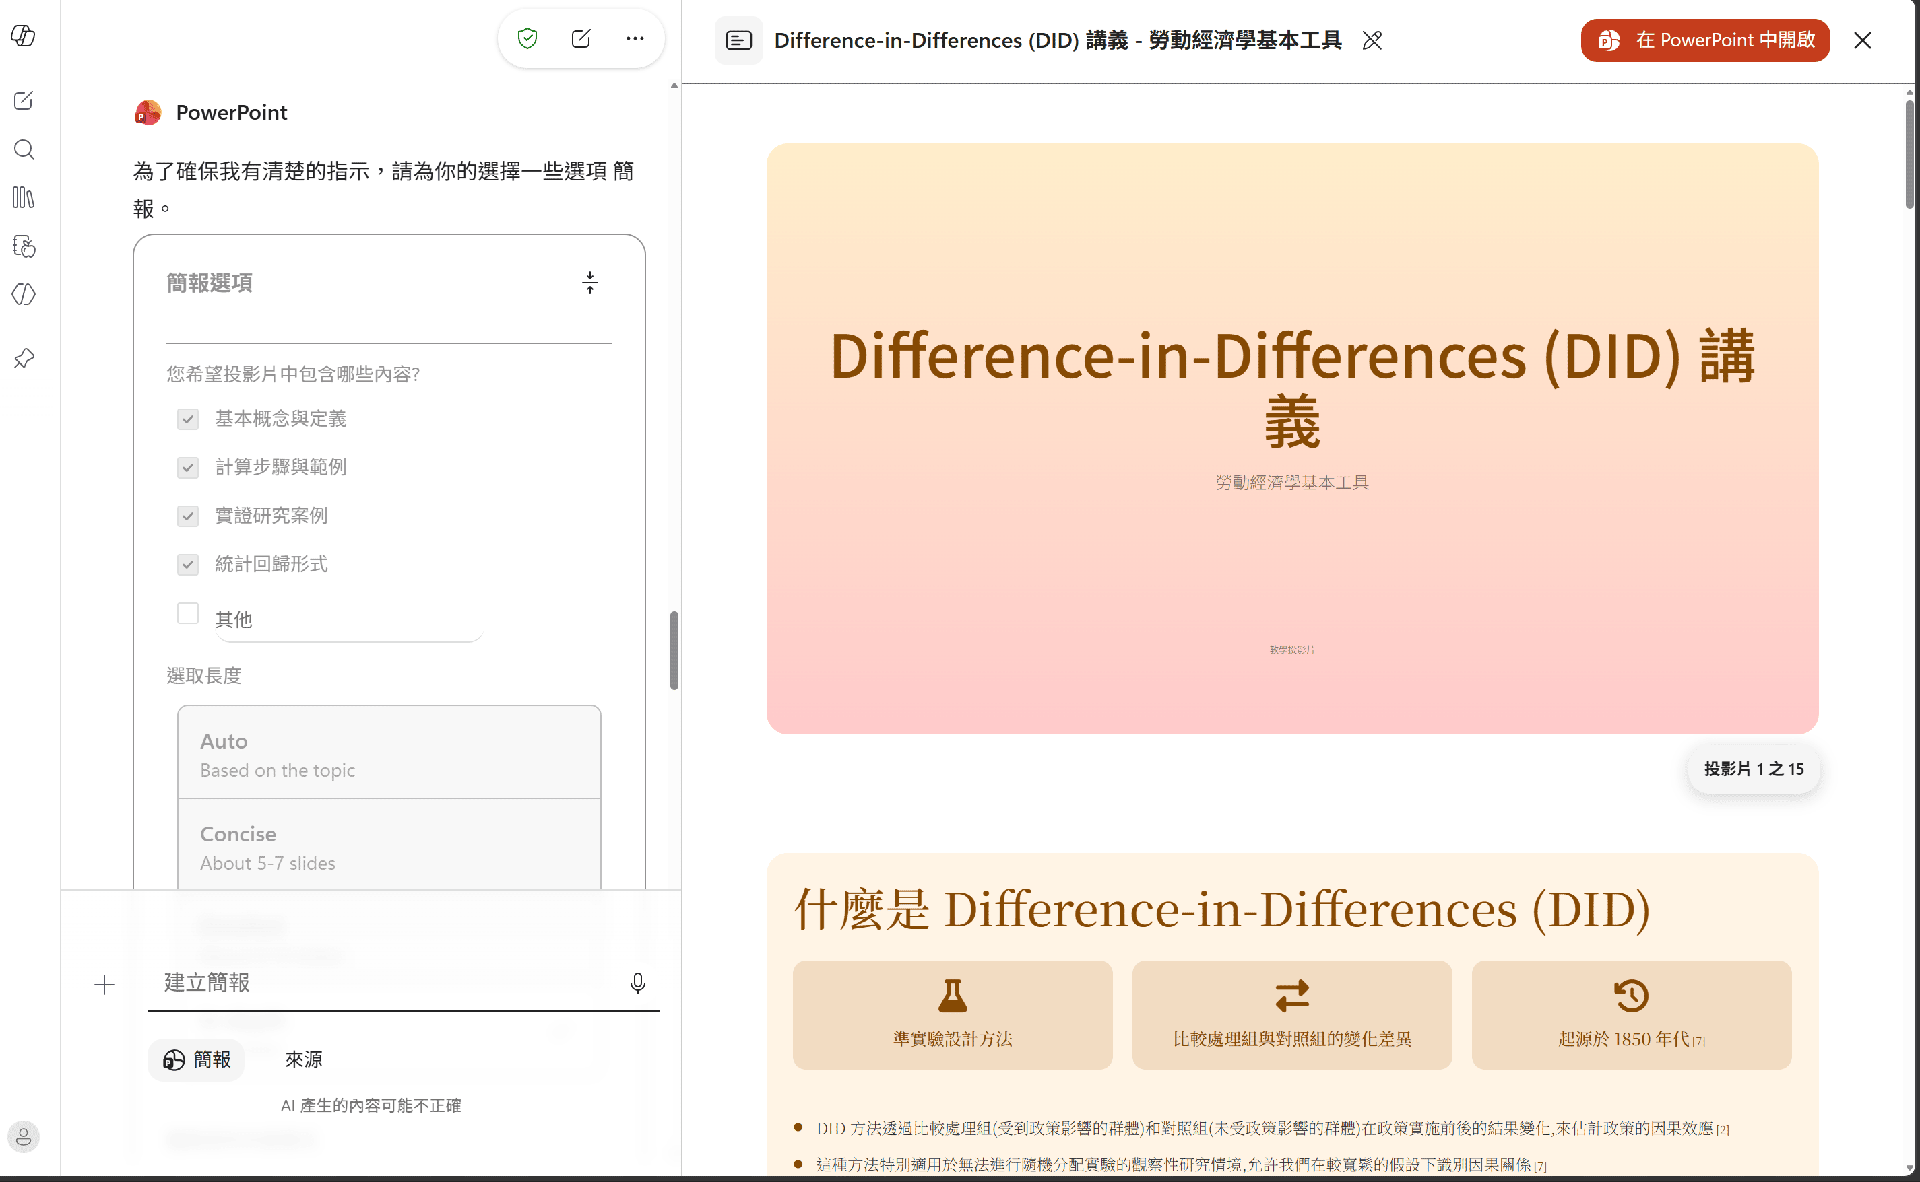Image resolution: width=1920 pixels, height=1182 pixels.
Task: Toggle the 計算步驟與範例 checkbox
Action: click(x=188, y=468)
